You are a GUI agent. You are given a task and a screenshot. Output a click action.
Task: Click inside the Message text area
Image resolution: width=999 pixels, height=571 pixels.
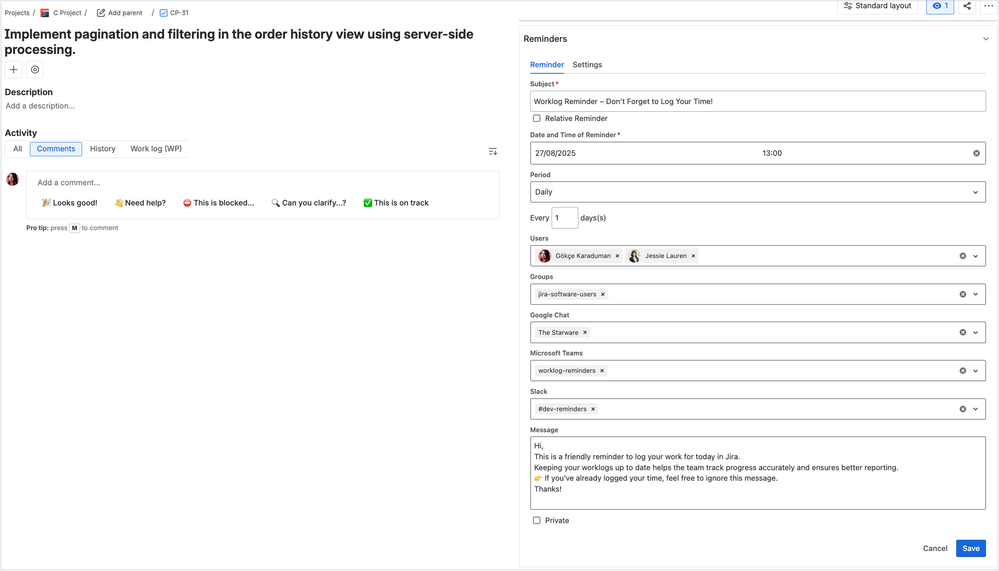click(x=758, y=473)
